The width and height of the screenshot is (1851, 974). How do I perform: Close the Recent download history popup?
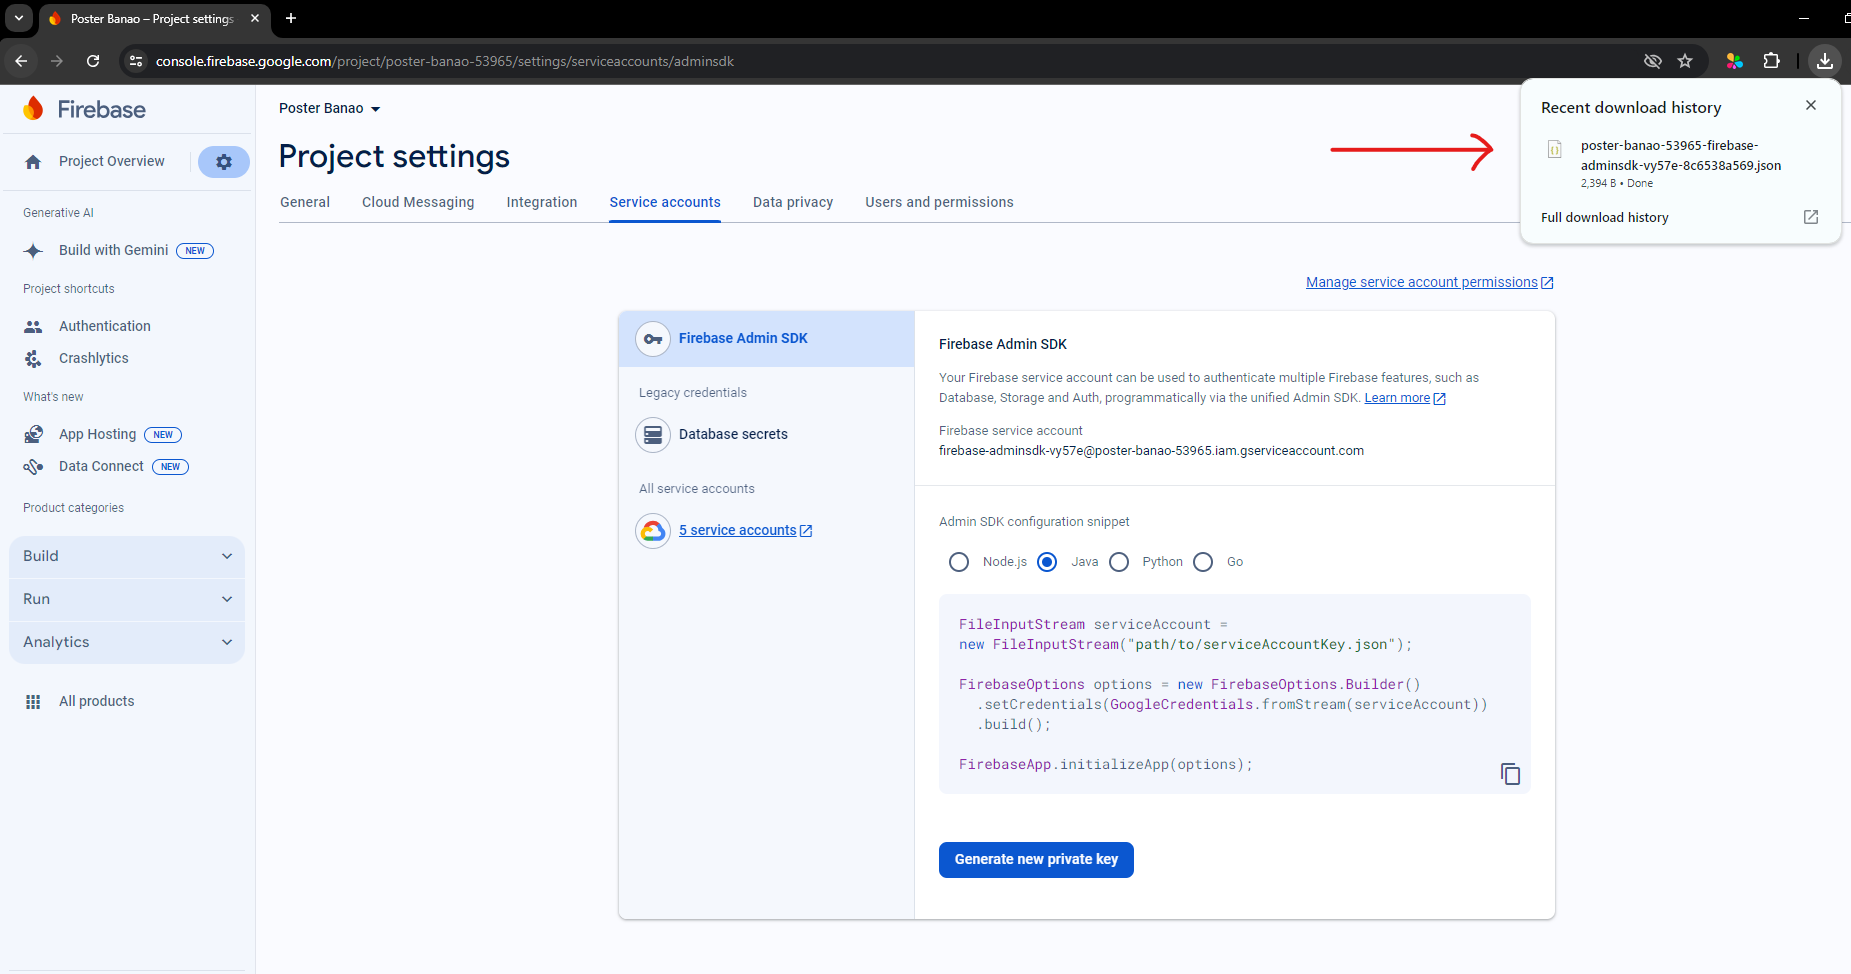coord(1811,105)
